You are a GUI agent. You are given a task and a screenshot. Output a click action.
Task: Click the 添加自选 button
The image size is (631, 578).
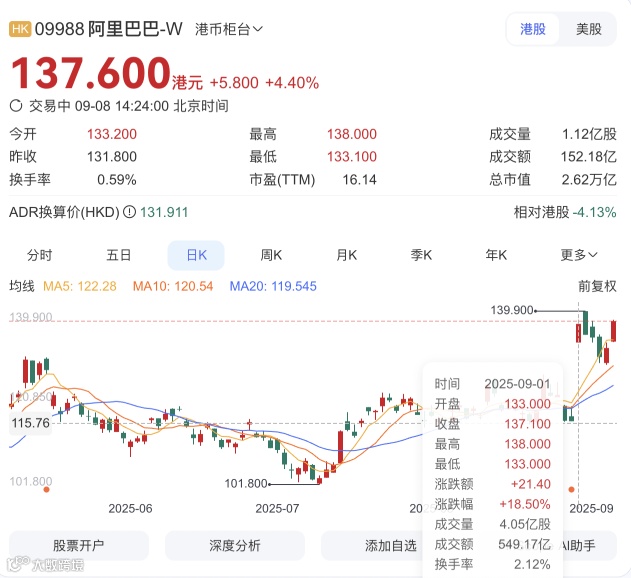point(390,545)
